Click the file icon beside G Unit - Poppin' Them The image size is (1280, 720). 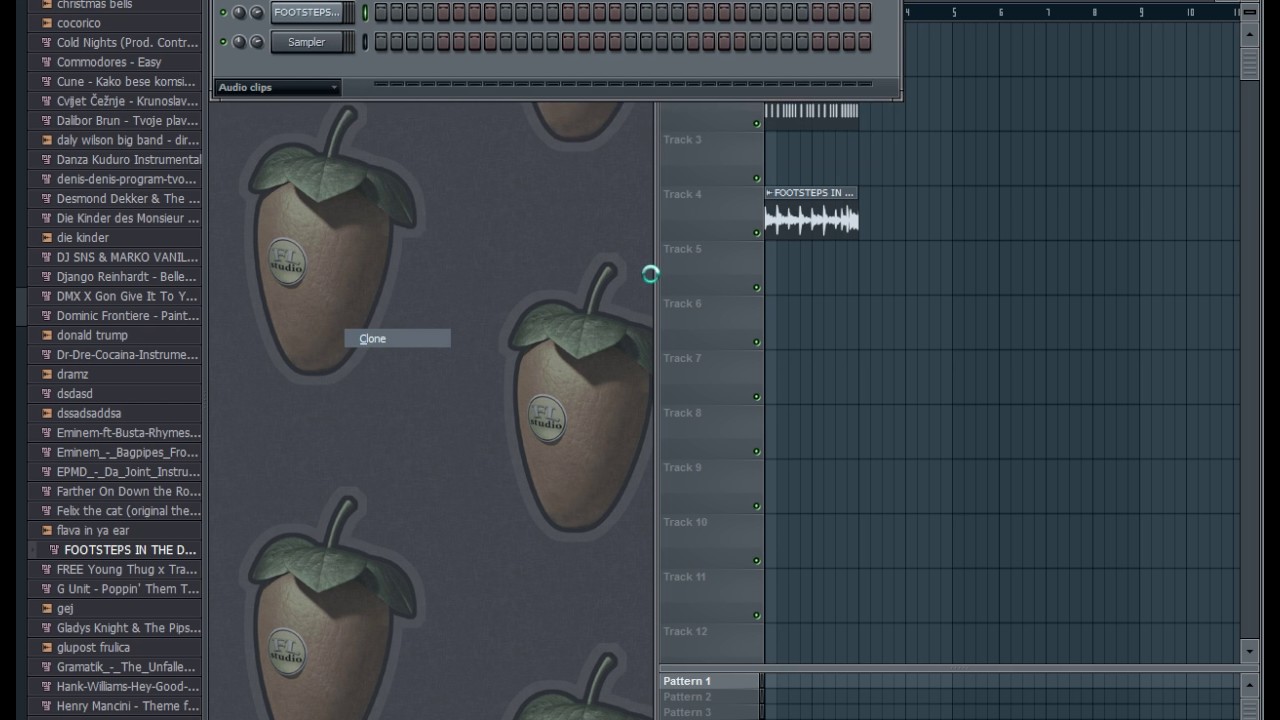[46, 589]
